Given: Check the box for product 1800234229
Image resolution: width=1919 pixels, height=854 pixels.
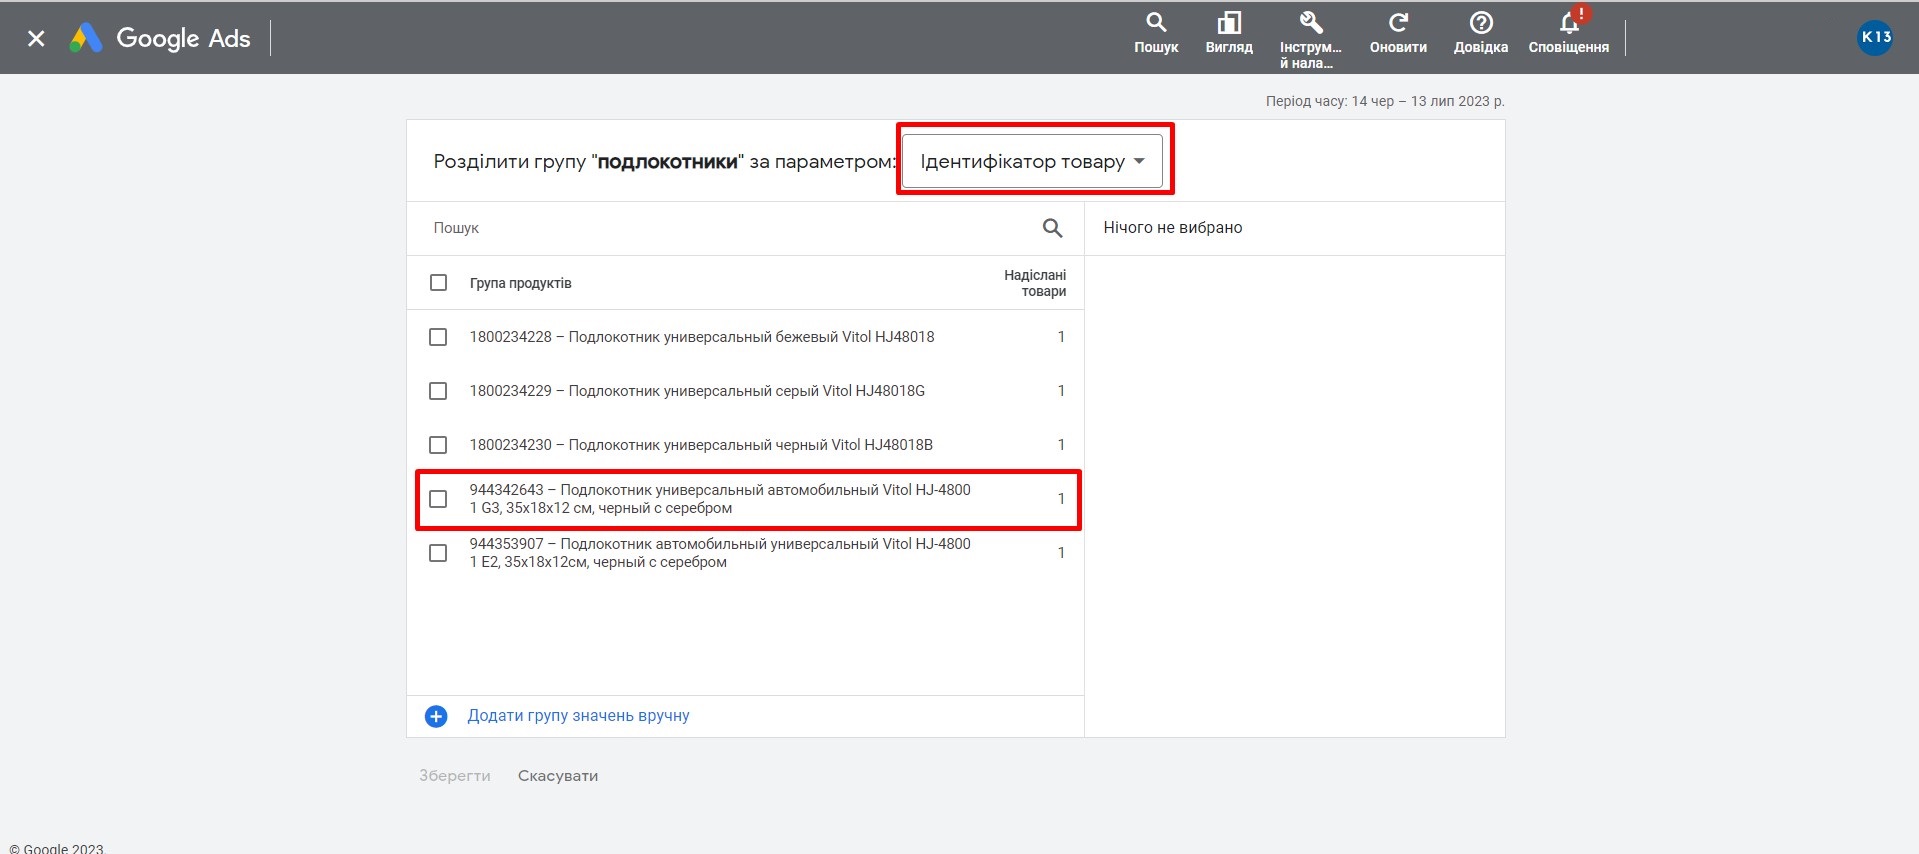Looking at the screenshot, I should pos(438,391).
